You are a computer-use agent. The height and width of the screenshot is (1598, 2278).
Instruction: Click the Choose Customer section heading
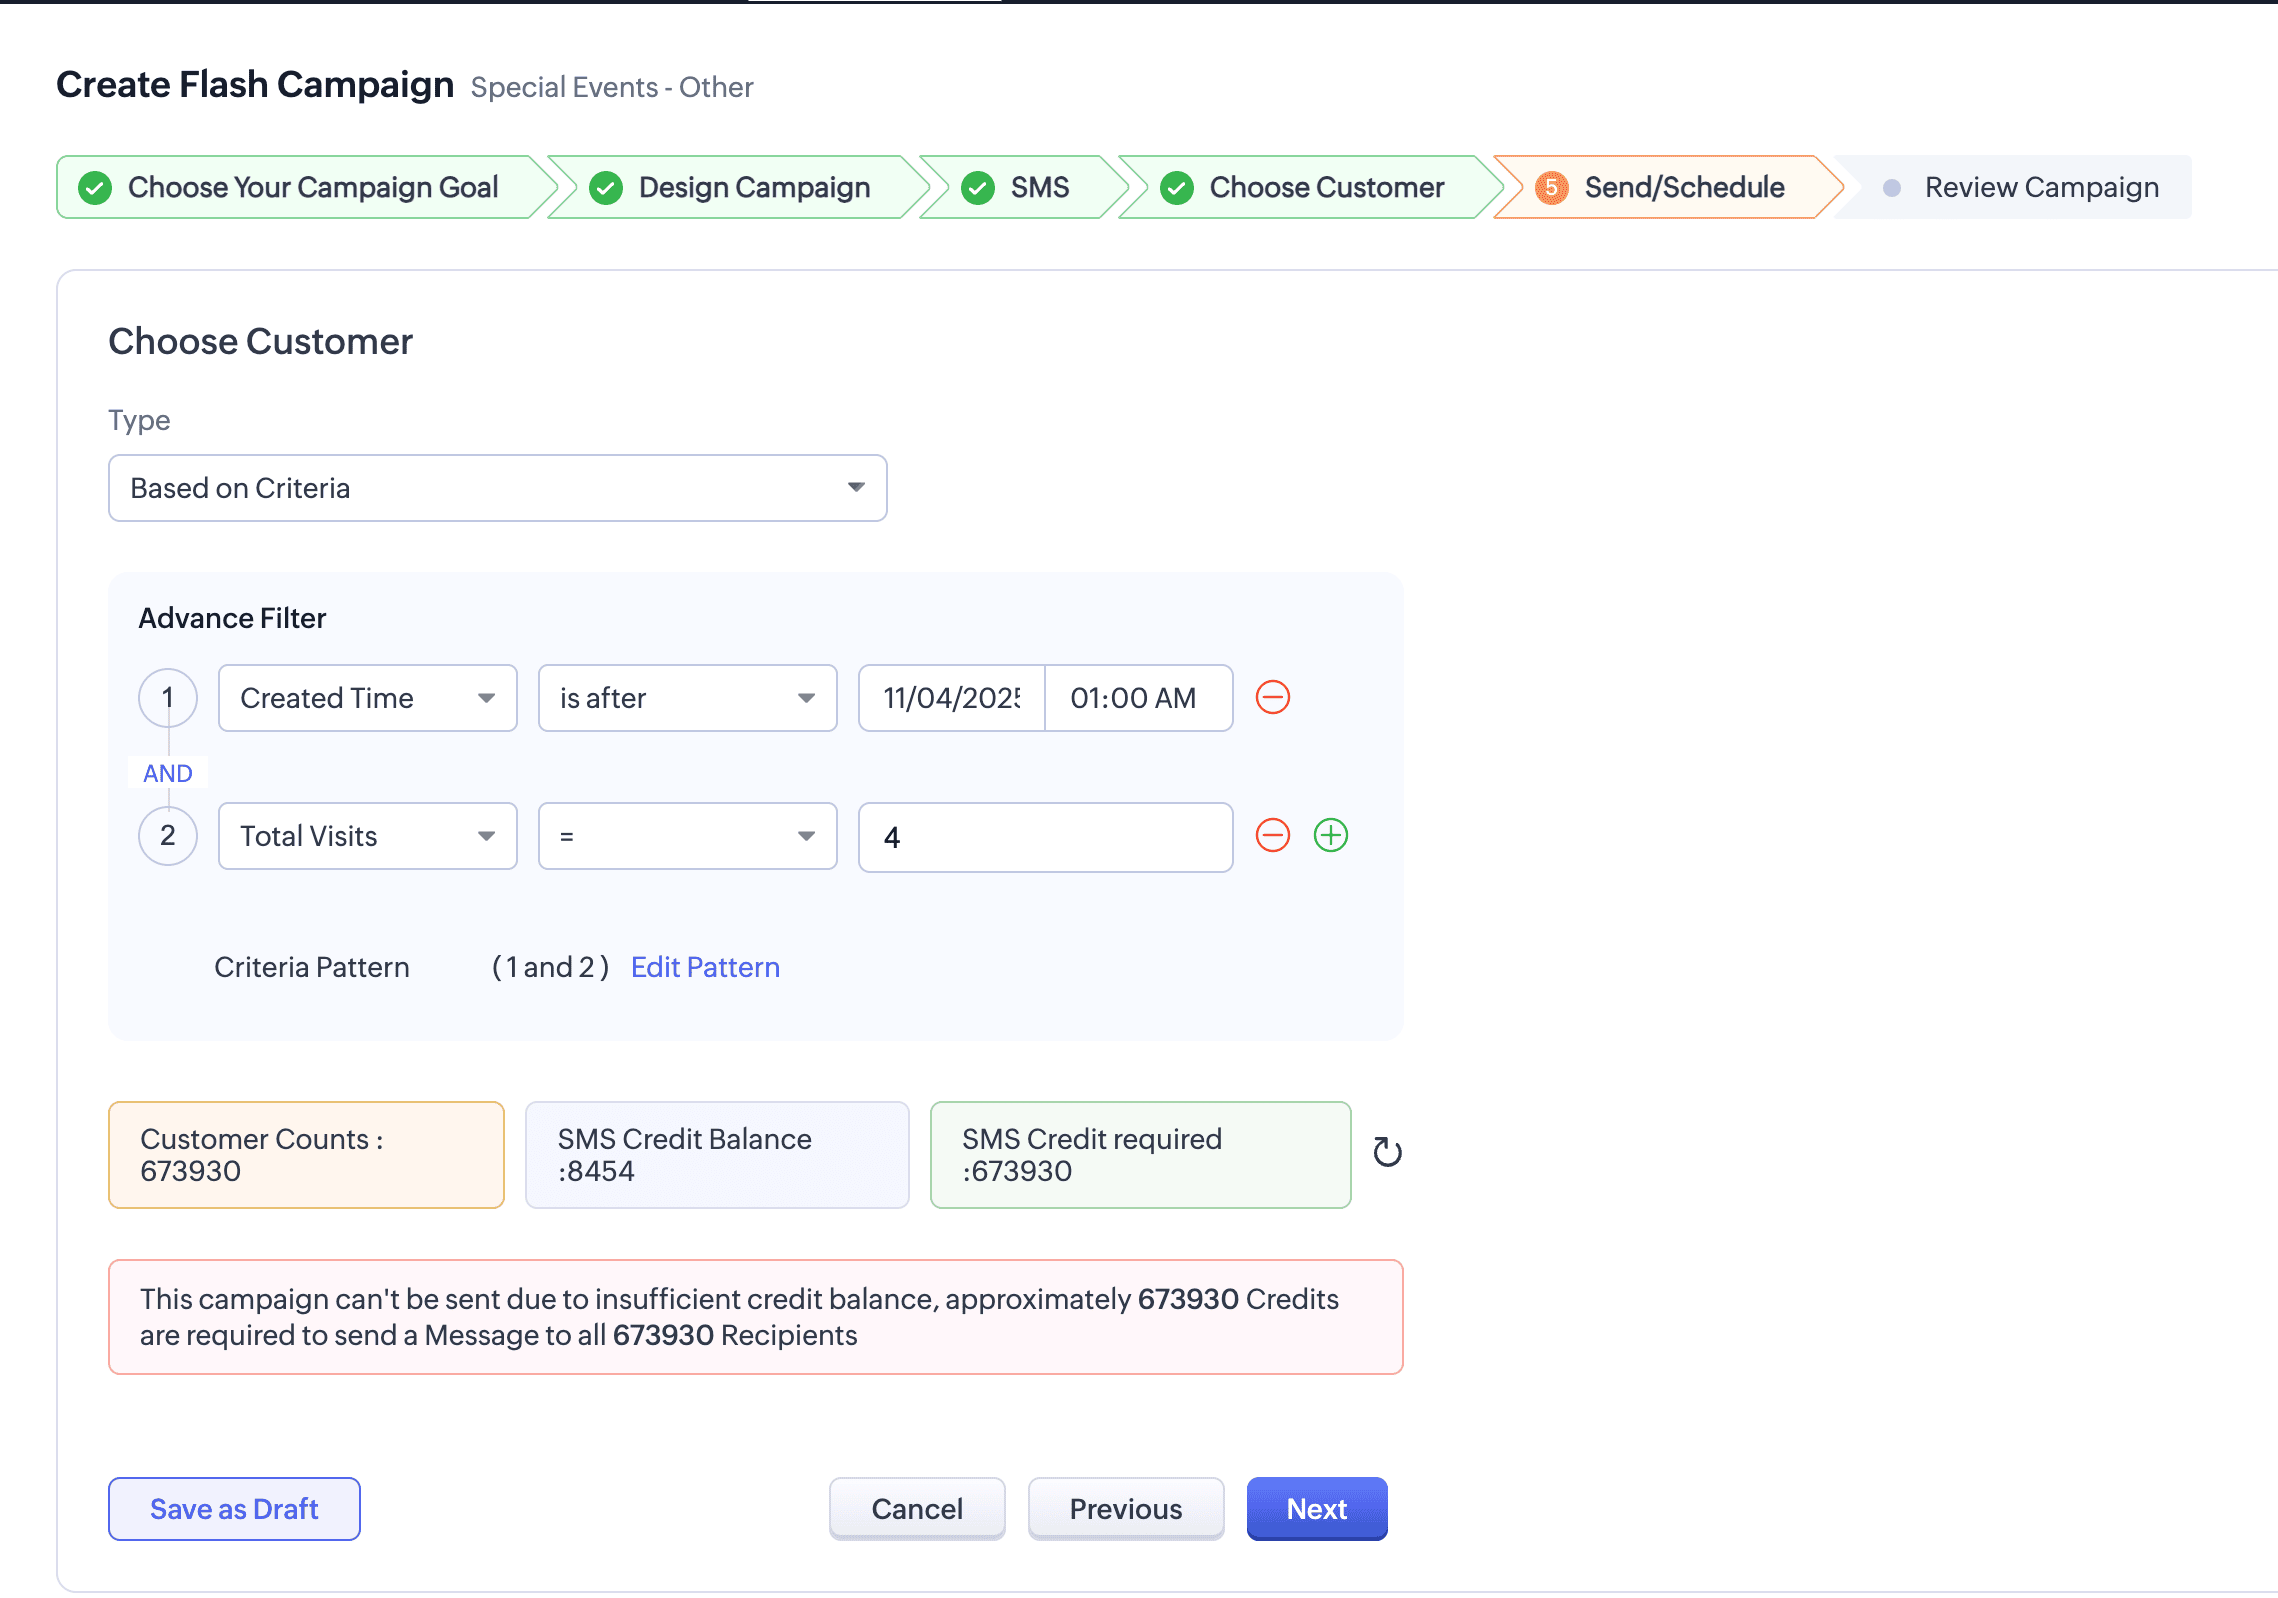[260, 342]
